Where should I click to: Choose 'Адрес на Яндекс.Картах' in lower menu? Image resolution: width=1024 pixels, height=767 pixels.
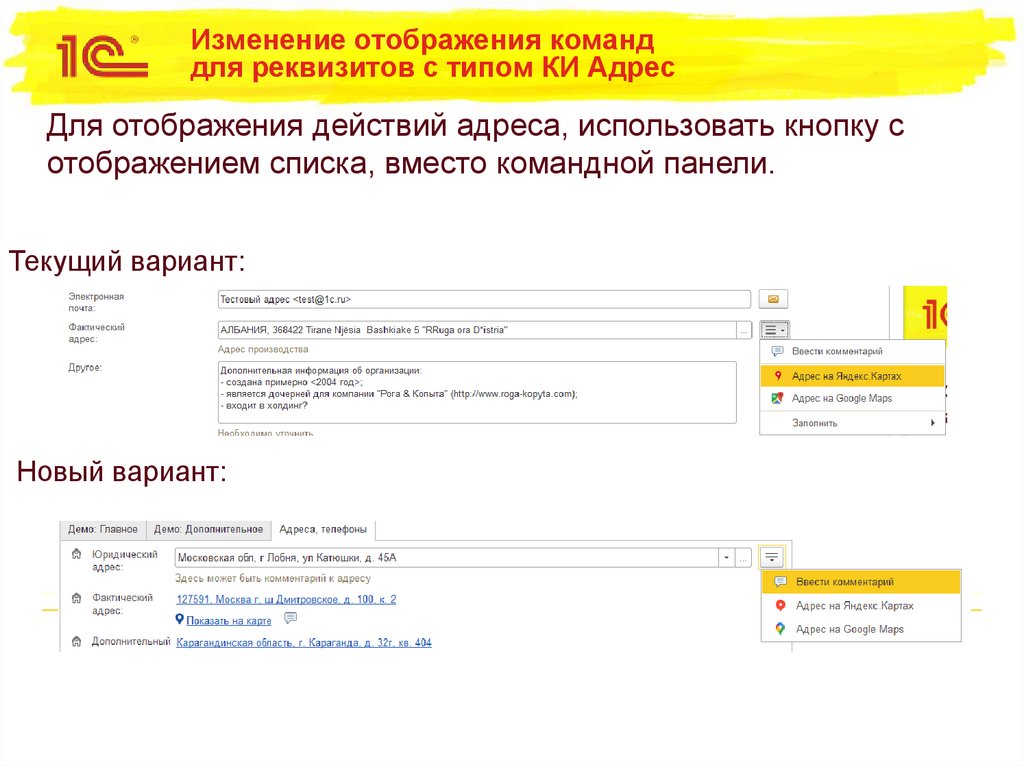pyautogui.click(x=861, y=606)
